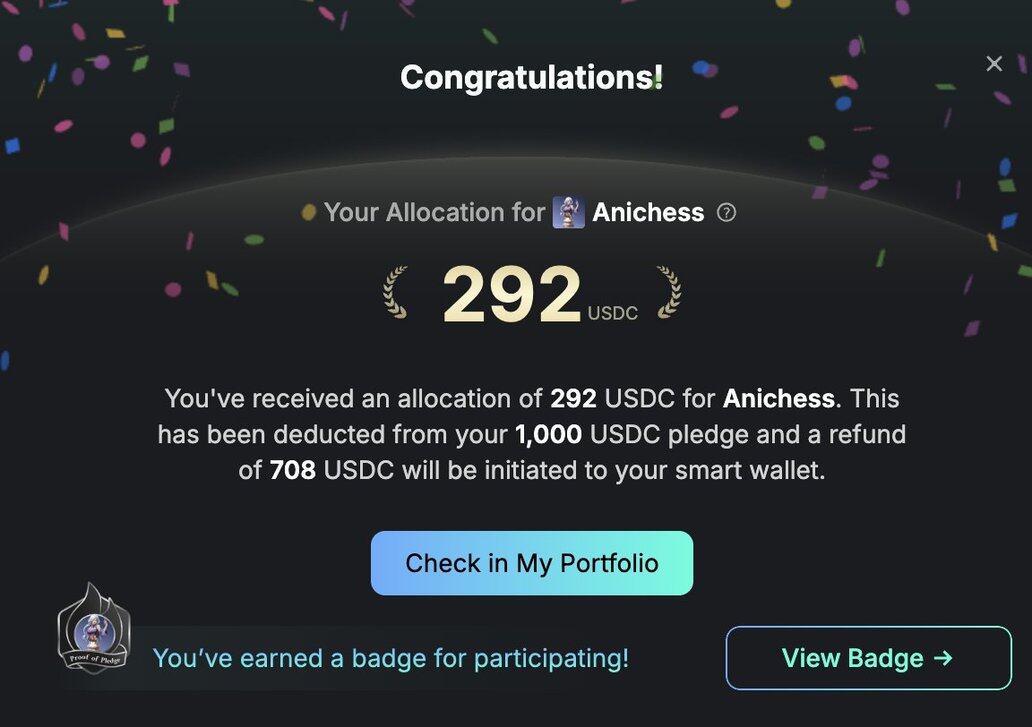Click the 708 refund amount
This screenshot has height=727, width=1032.
pos(292,470)
